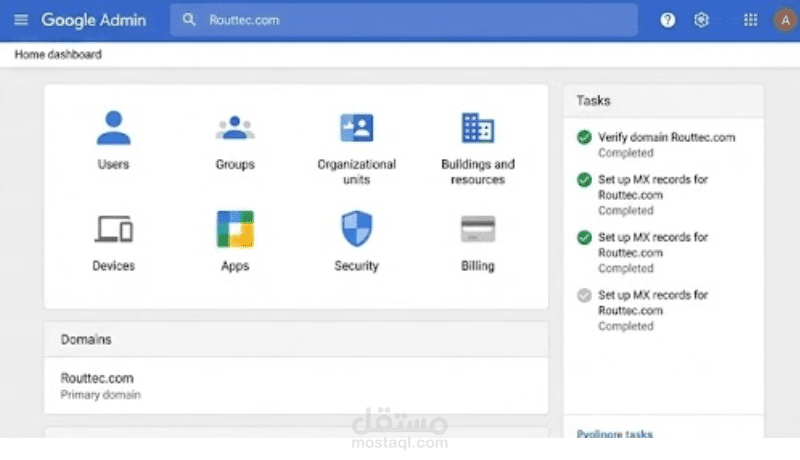
Task: Open the Help question mark icon
Action: click(667, 20)
